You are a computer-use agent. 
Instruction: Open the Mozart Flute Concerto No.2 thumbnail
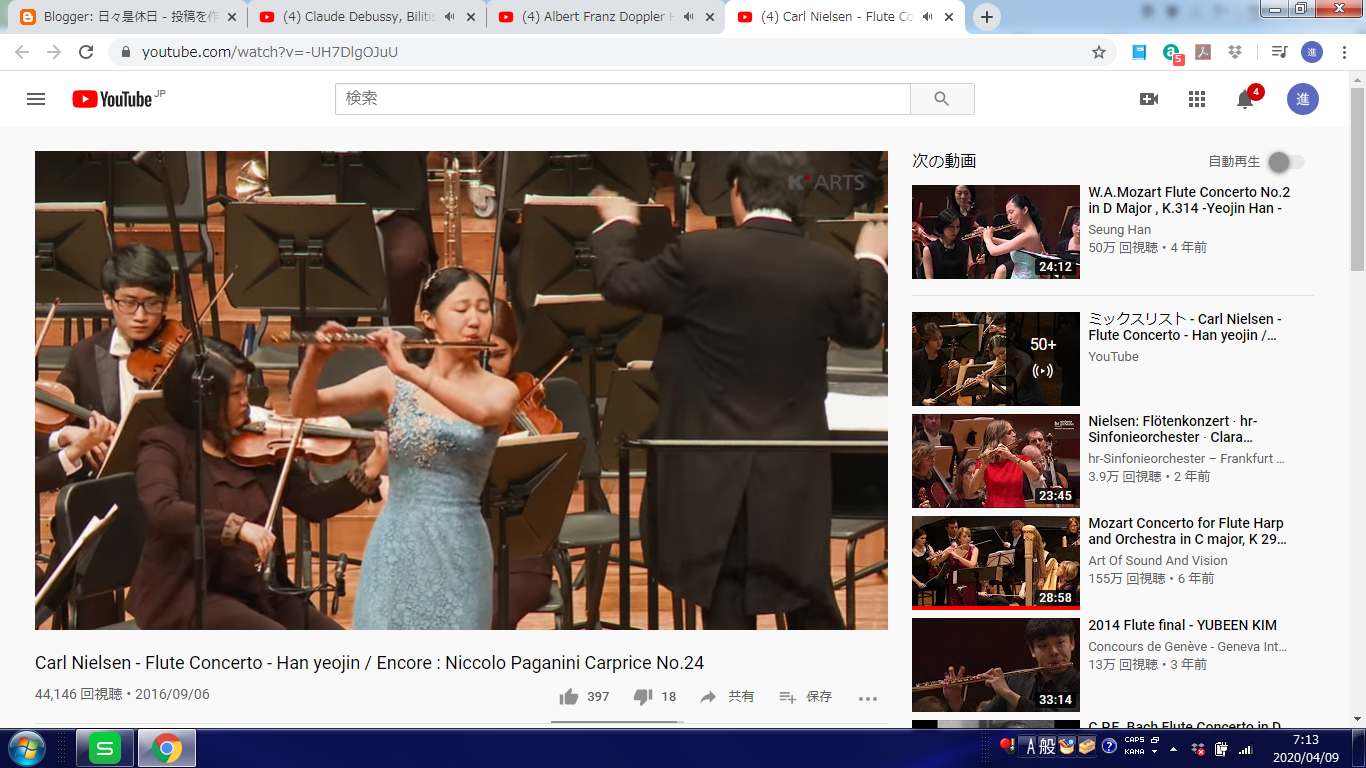(x=996, y=232)
